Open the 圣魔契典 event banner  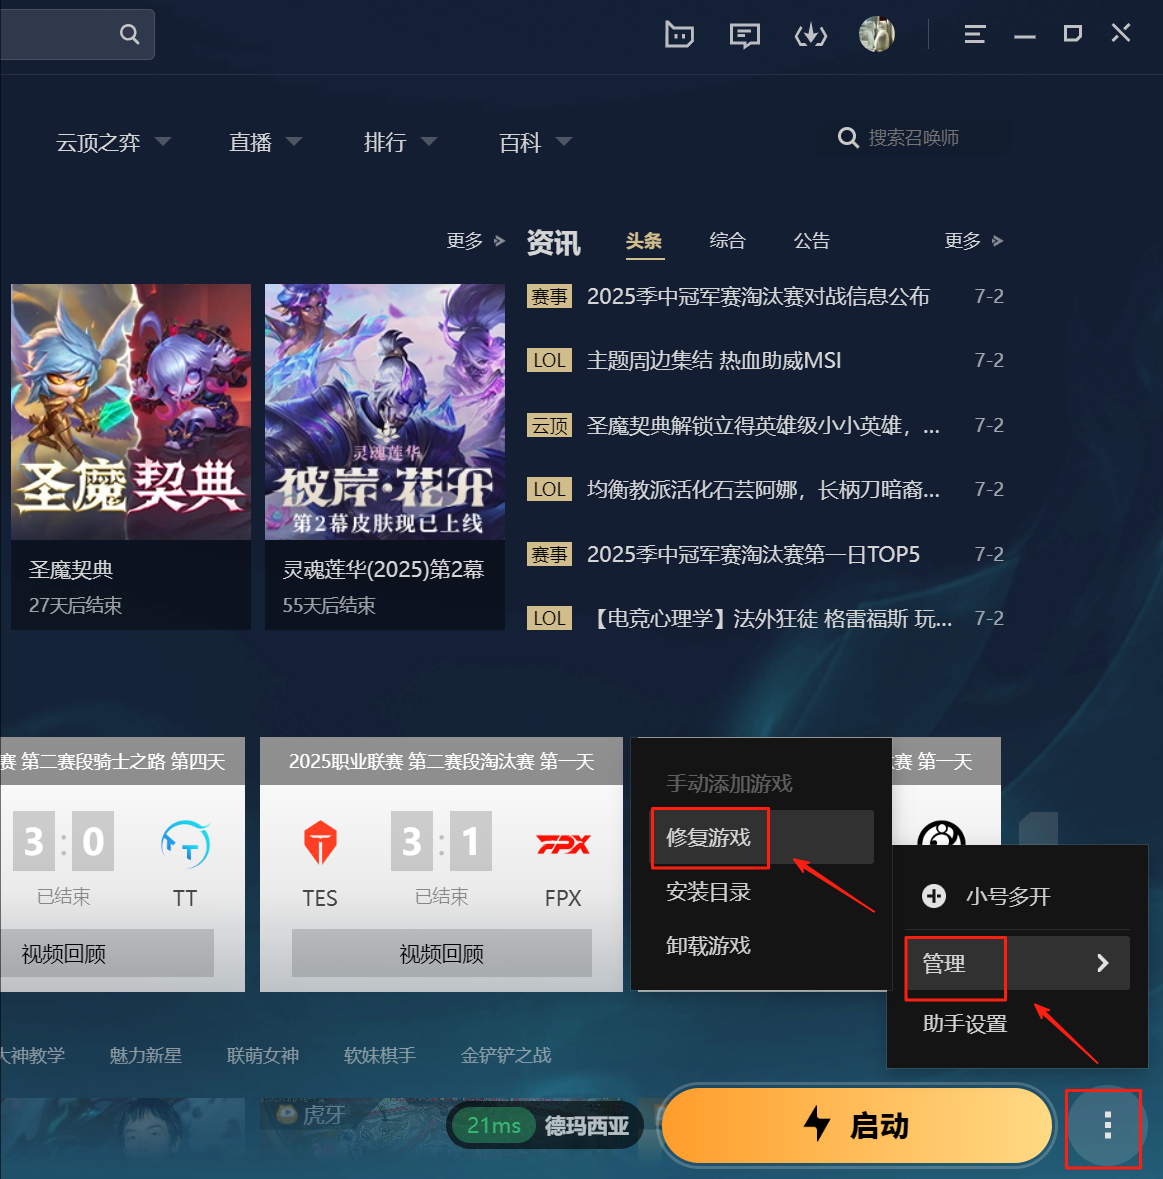[x=131, y=411]
